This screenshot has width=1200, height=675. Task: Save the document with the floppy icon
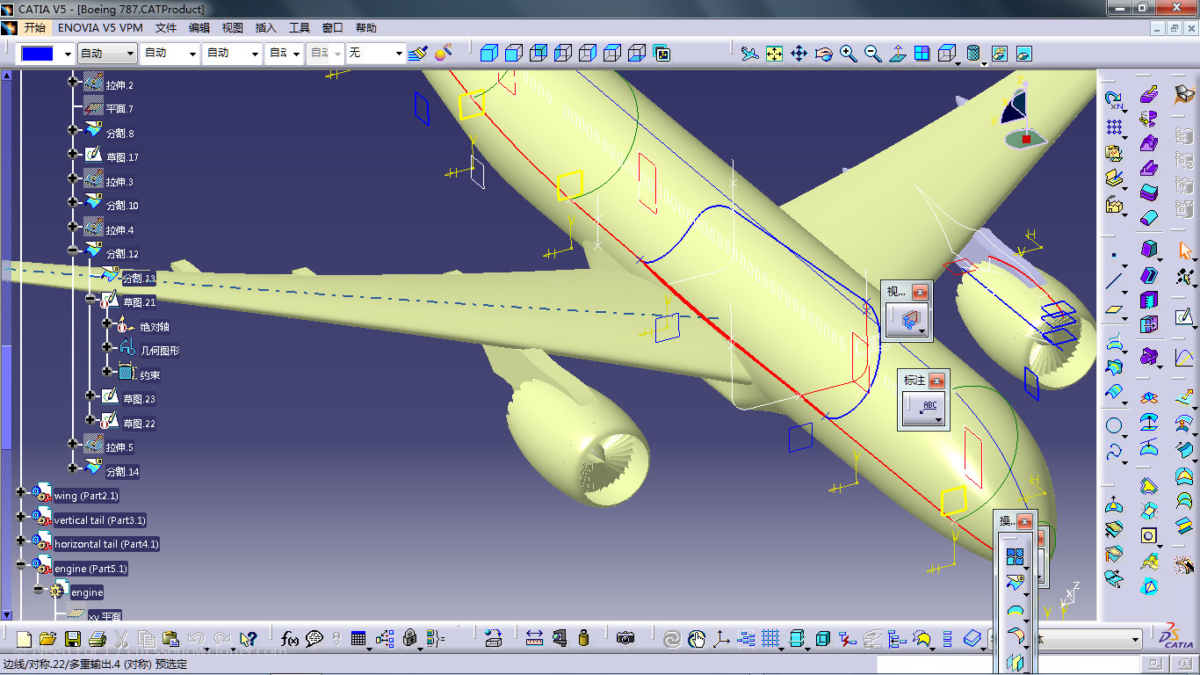(73, 639)
